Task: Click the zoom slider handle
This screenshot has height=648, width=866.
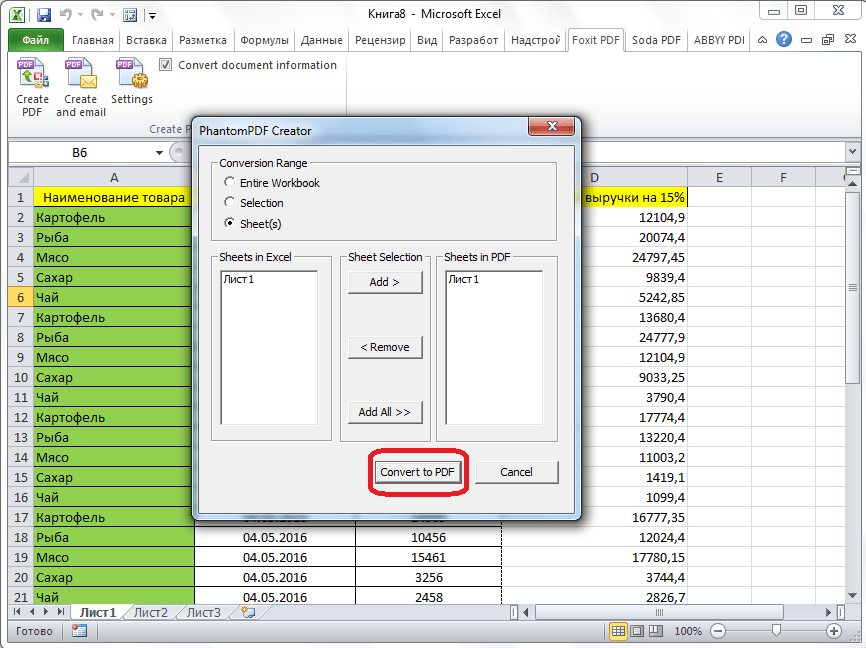Action: tap(776, 631)
